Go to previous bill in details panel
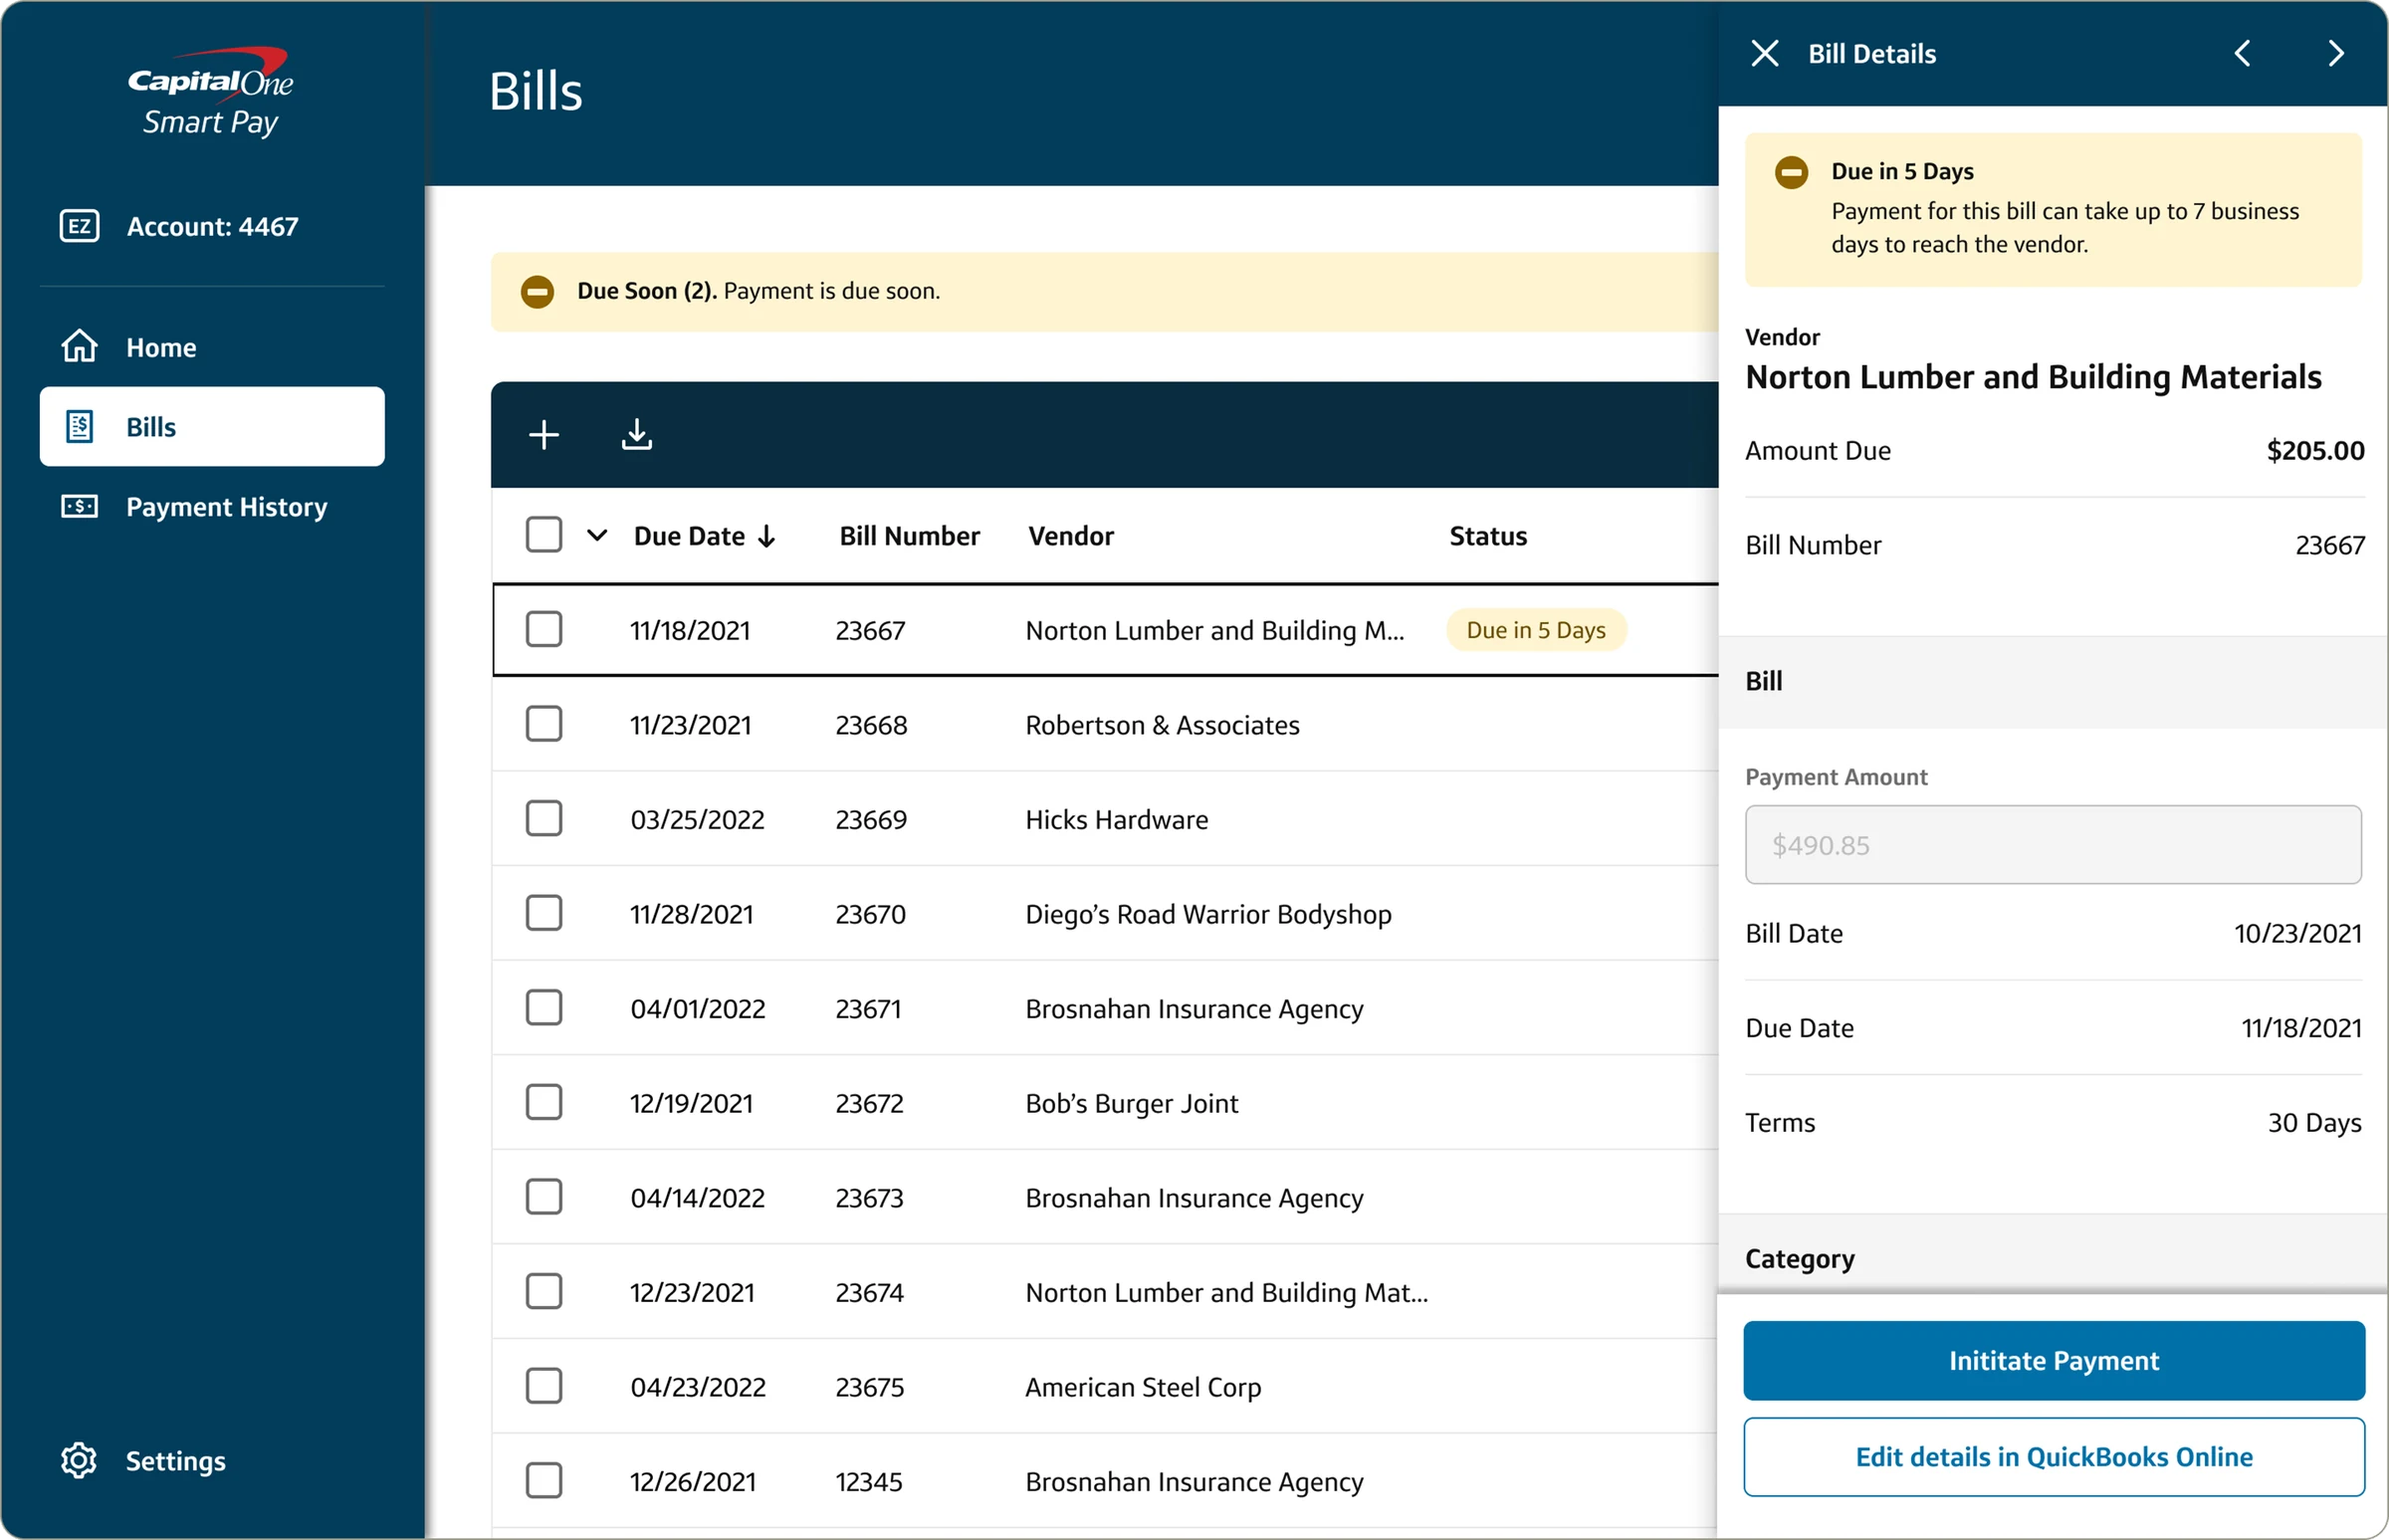This screenshot has height=1540, width=2389. [2242, 53]
